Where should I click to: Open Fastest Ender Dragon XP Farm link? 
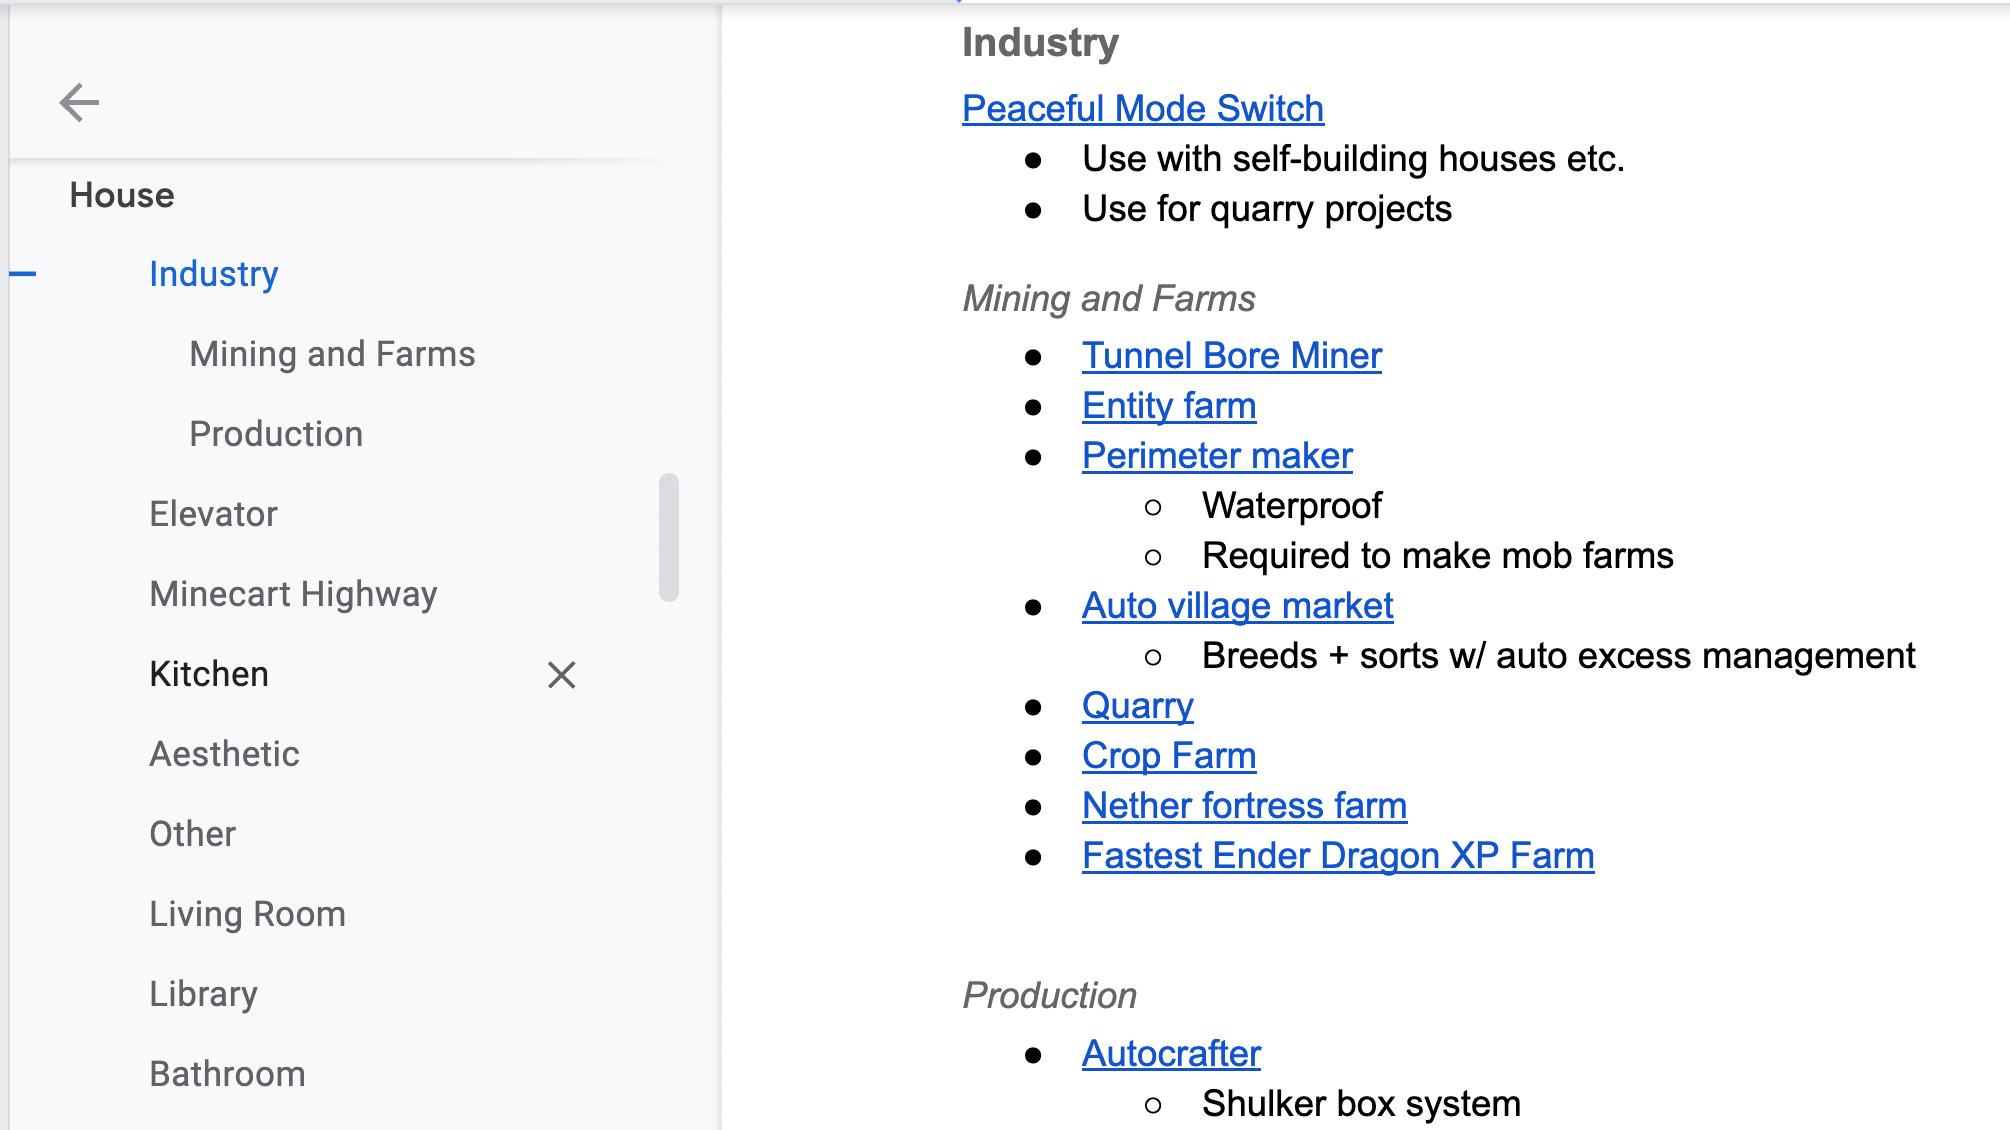tap(1337, 856)
